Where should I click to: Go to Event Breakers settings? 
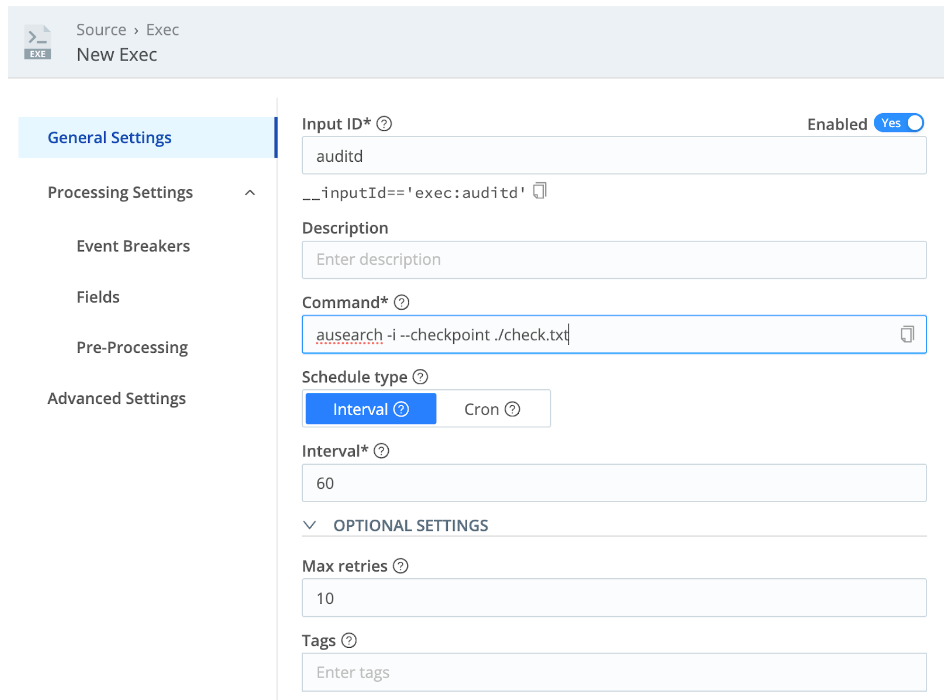coord(133,246)
